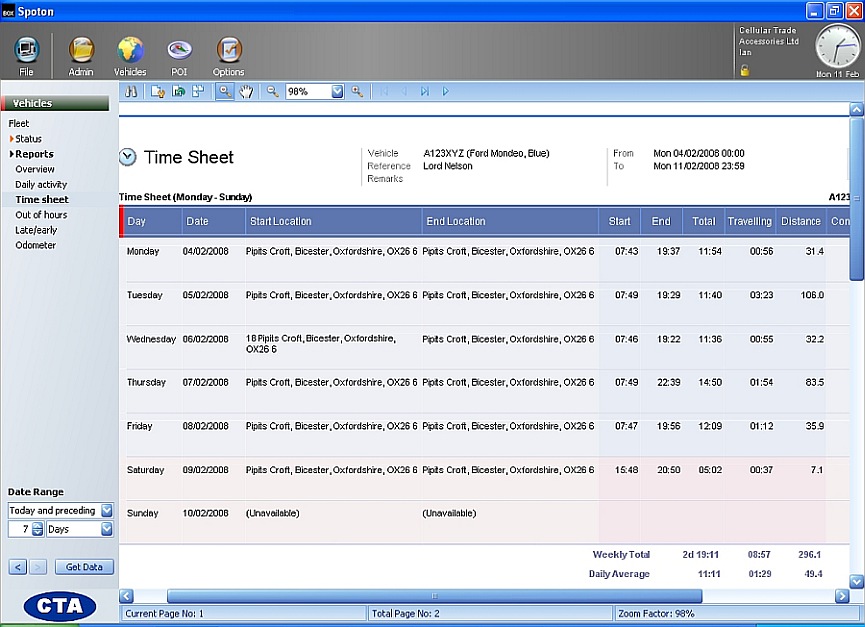865x627 pixels.
Task: Click the POI toolbar icon
Action: [x=179, y=52]
